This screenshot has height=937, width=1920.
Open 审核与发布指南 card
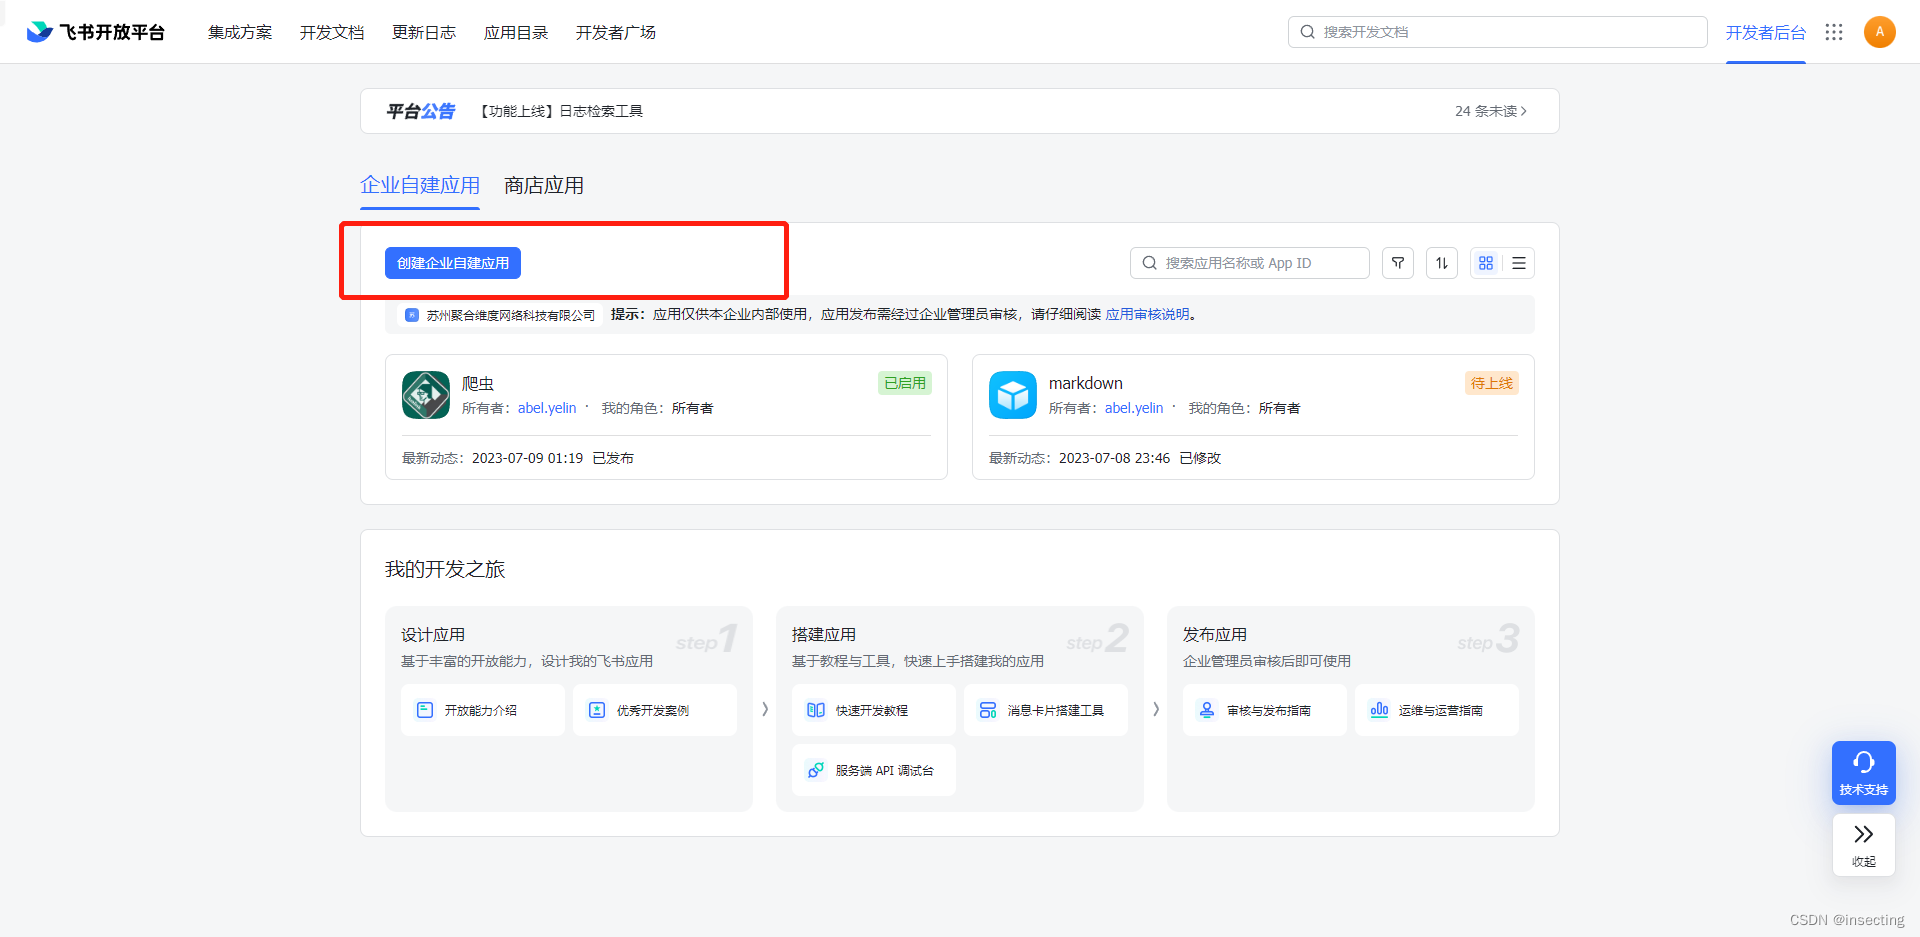click(1264, 710)
